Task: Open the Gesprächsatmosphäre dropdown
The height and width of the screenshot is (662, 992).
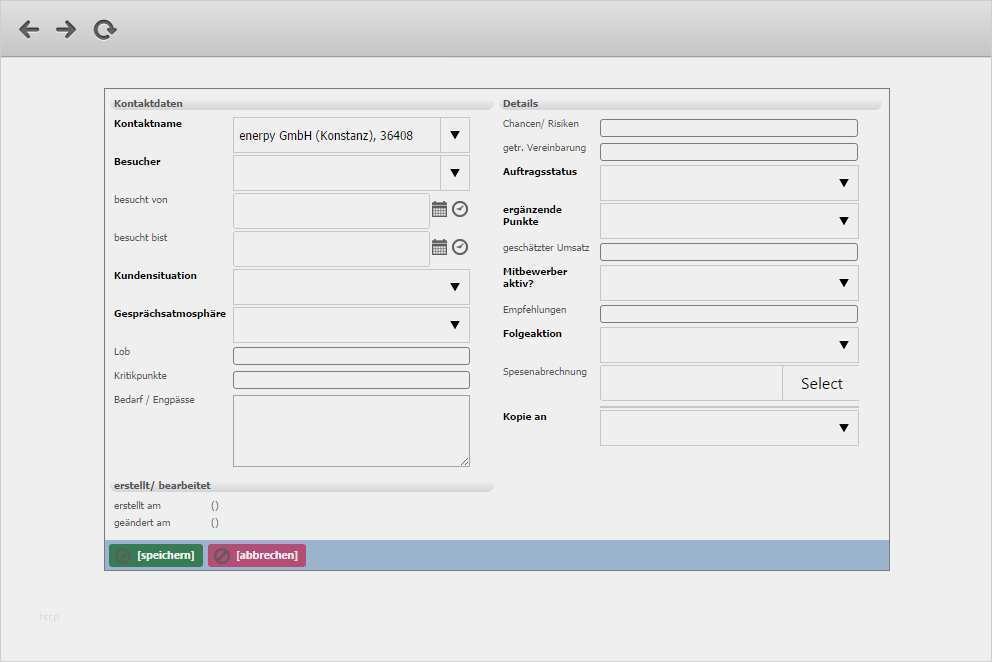Action: 351,325
